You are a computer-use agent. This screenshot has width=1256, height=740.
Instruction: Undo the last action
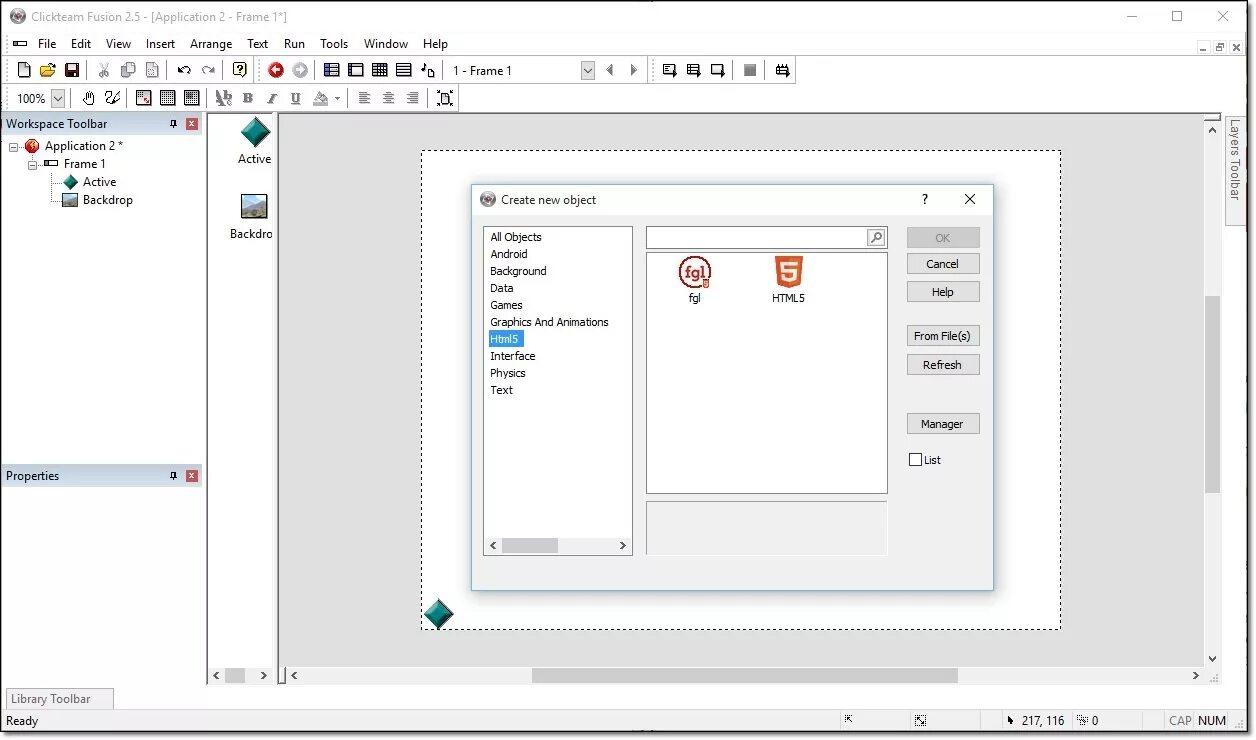pyautogui.click(x=184, y=70)
